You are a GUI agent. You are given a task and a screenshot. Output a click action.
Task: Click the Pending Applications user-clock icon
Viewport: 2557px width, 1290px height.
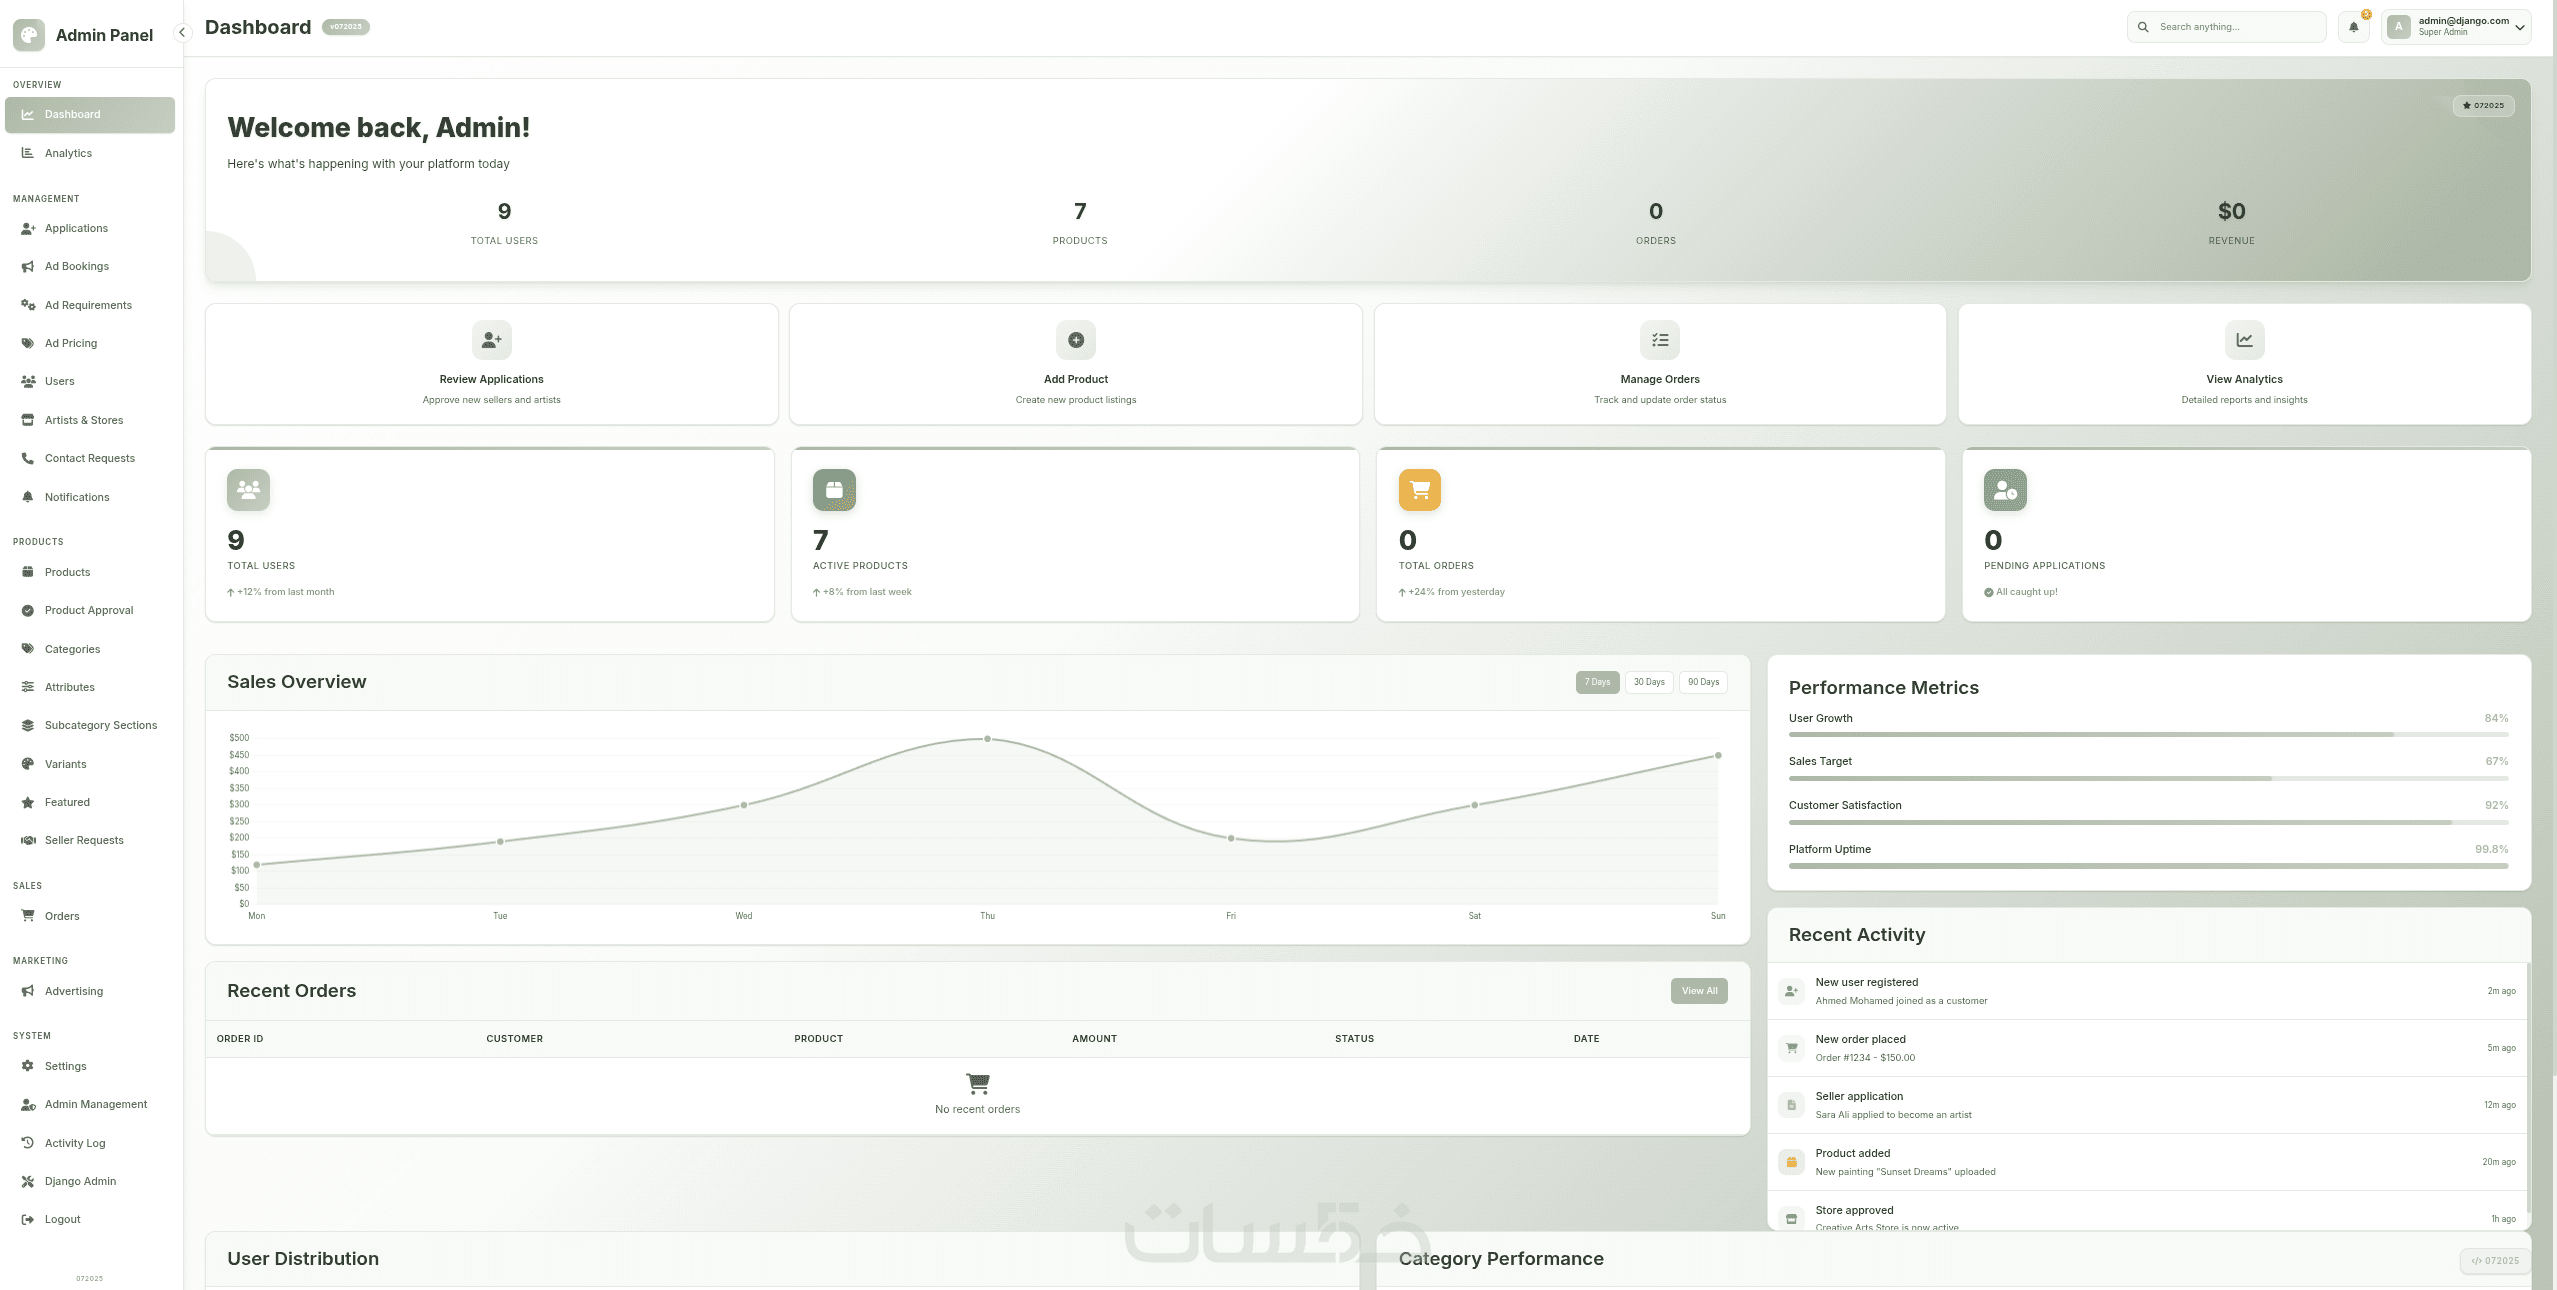click(x=2004, y=490)
